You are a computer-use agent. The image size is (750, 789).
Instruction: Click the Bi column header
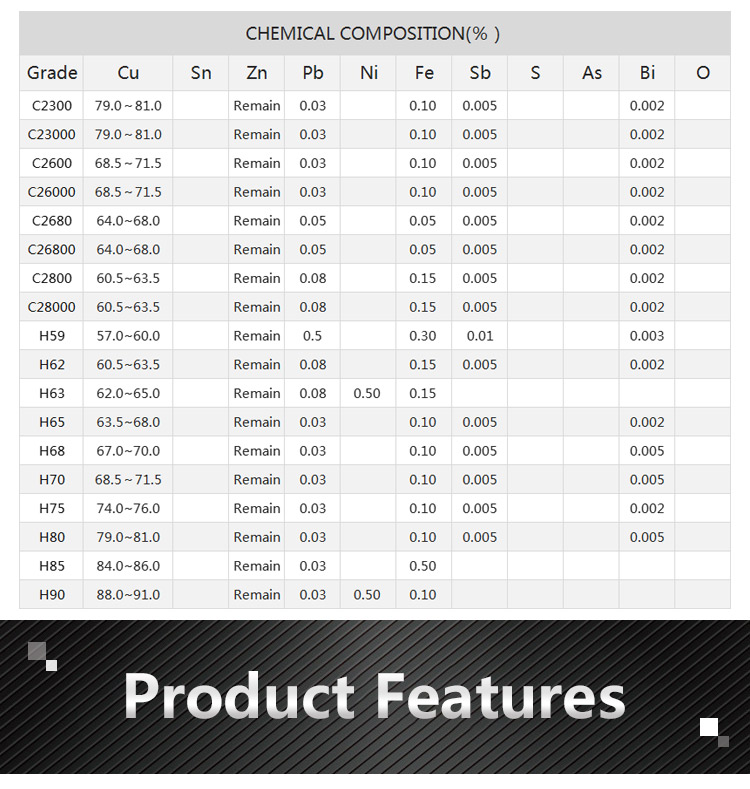(x=647, y=73)
